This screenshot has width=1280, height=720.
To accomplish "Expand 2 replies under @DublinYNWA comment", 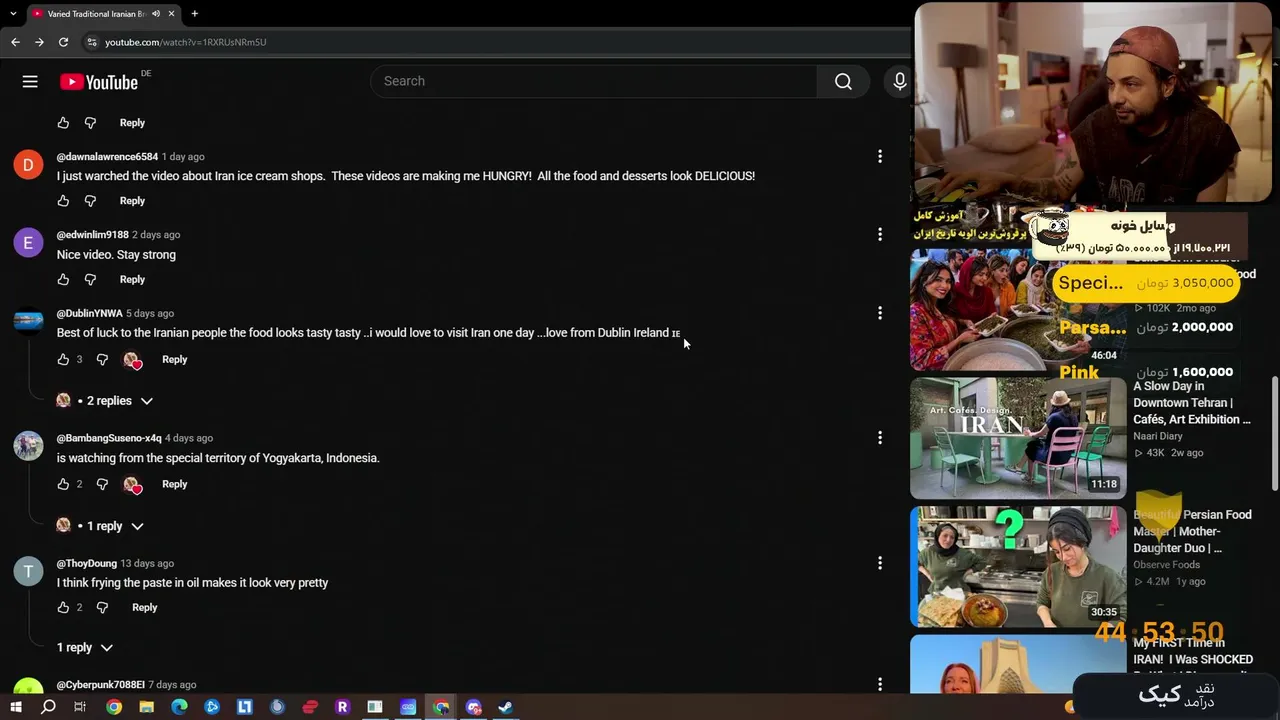I will point(106,401).
